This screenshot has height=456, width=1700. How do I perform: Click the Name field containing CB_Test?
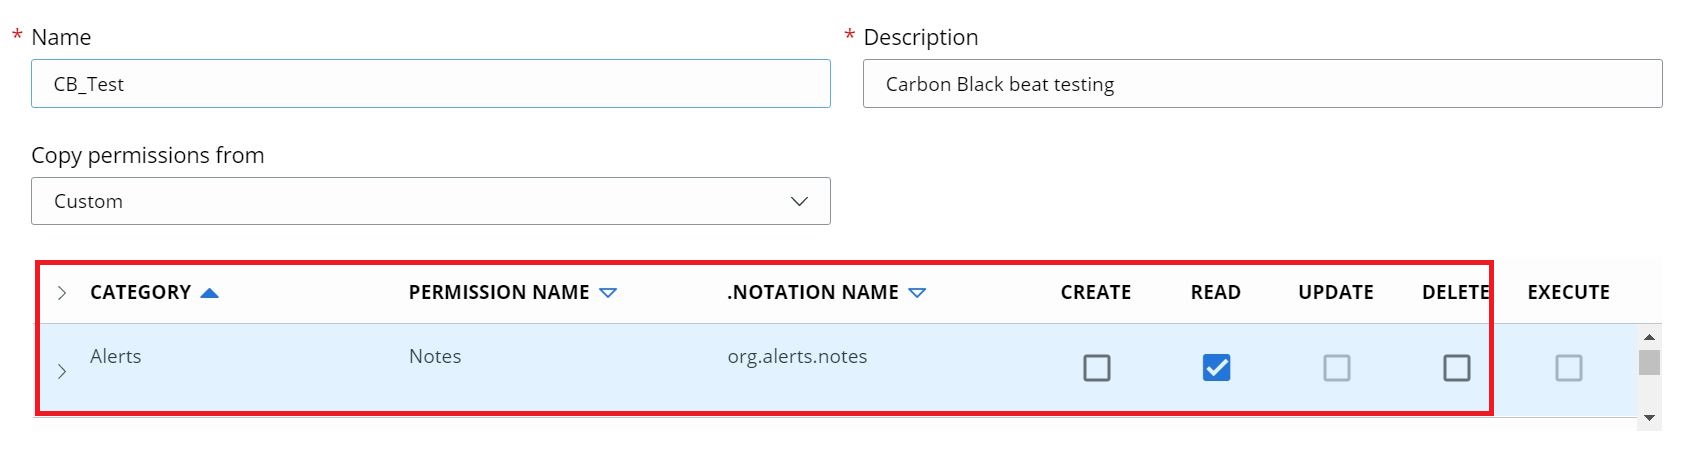[430, 84]
